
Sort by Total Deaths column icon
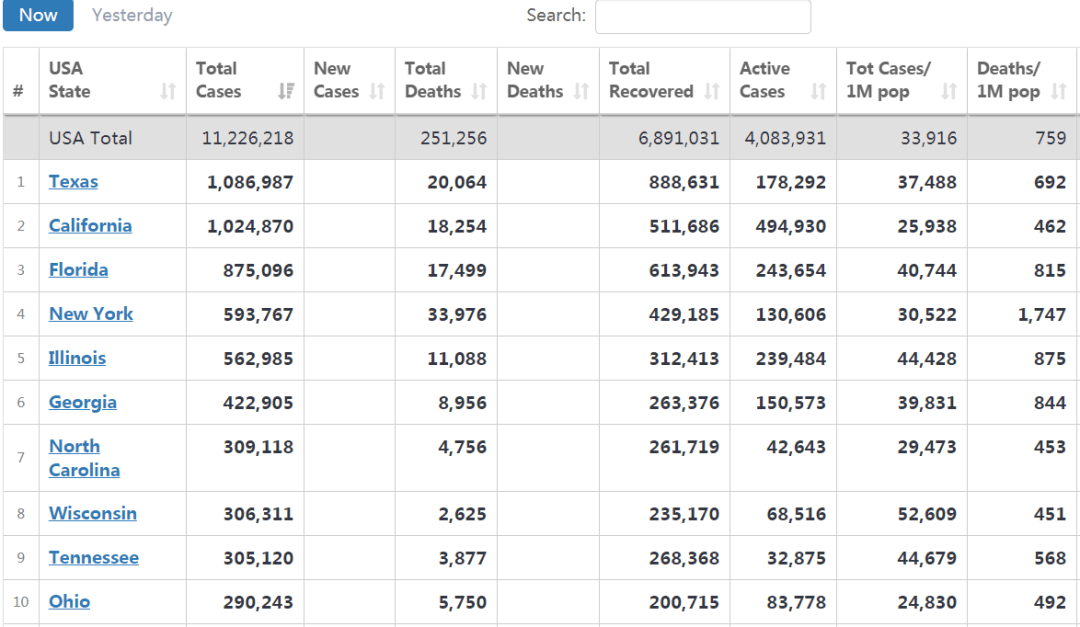point(479,91)
